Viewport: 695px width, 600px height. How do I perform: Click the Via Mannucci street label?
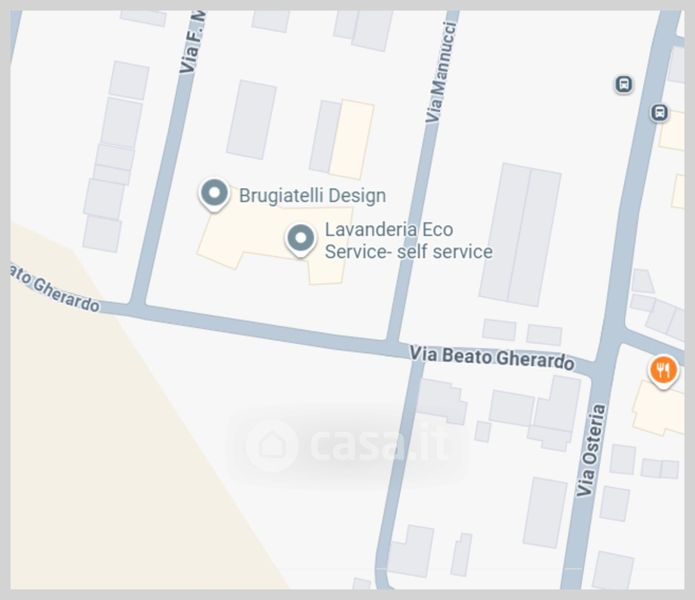tap(441, 72)
